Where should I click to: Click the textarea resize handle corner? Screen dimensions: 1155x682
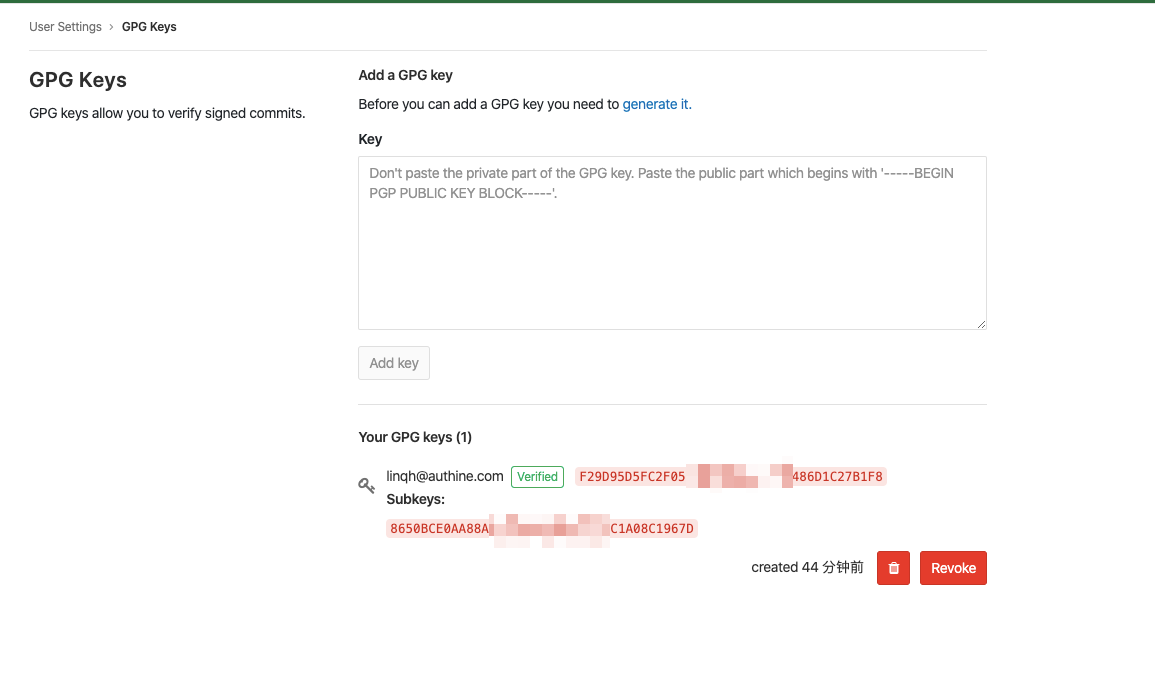(x=981, y=324)
